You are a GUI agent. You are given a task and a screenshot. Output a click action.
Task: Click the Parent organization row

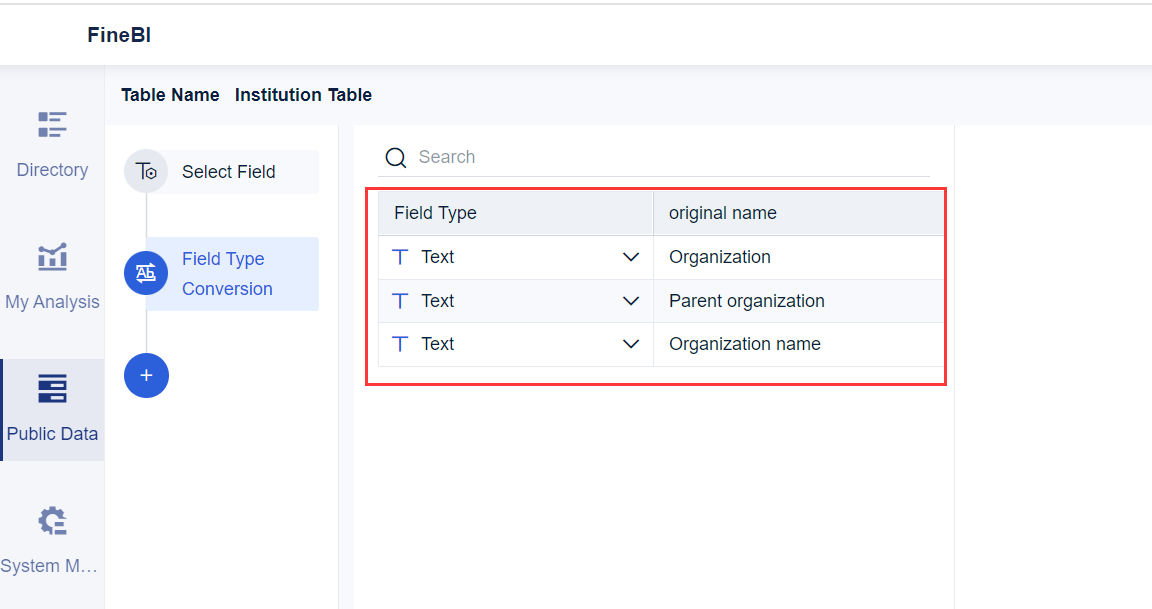pos(747,300)
